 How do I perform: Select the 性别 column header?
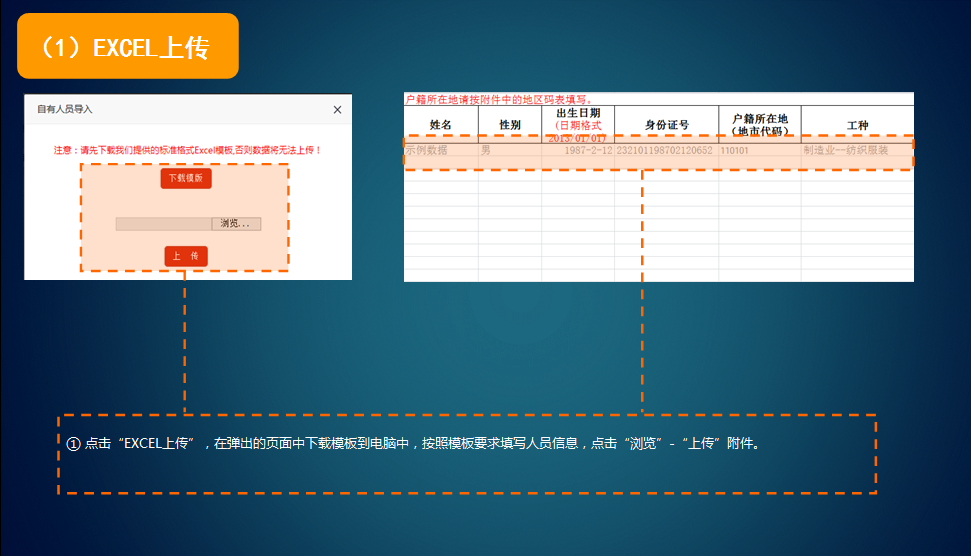[509, 125]
